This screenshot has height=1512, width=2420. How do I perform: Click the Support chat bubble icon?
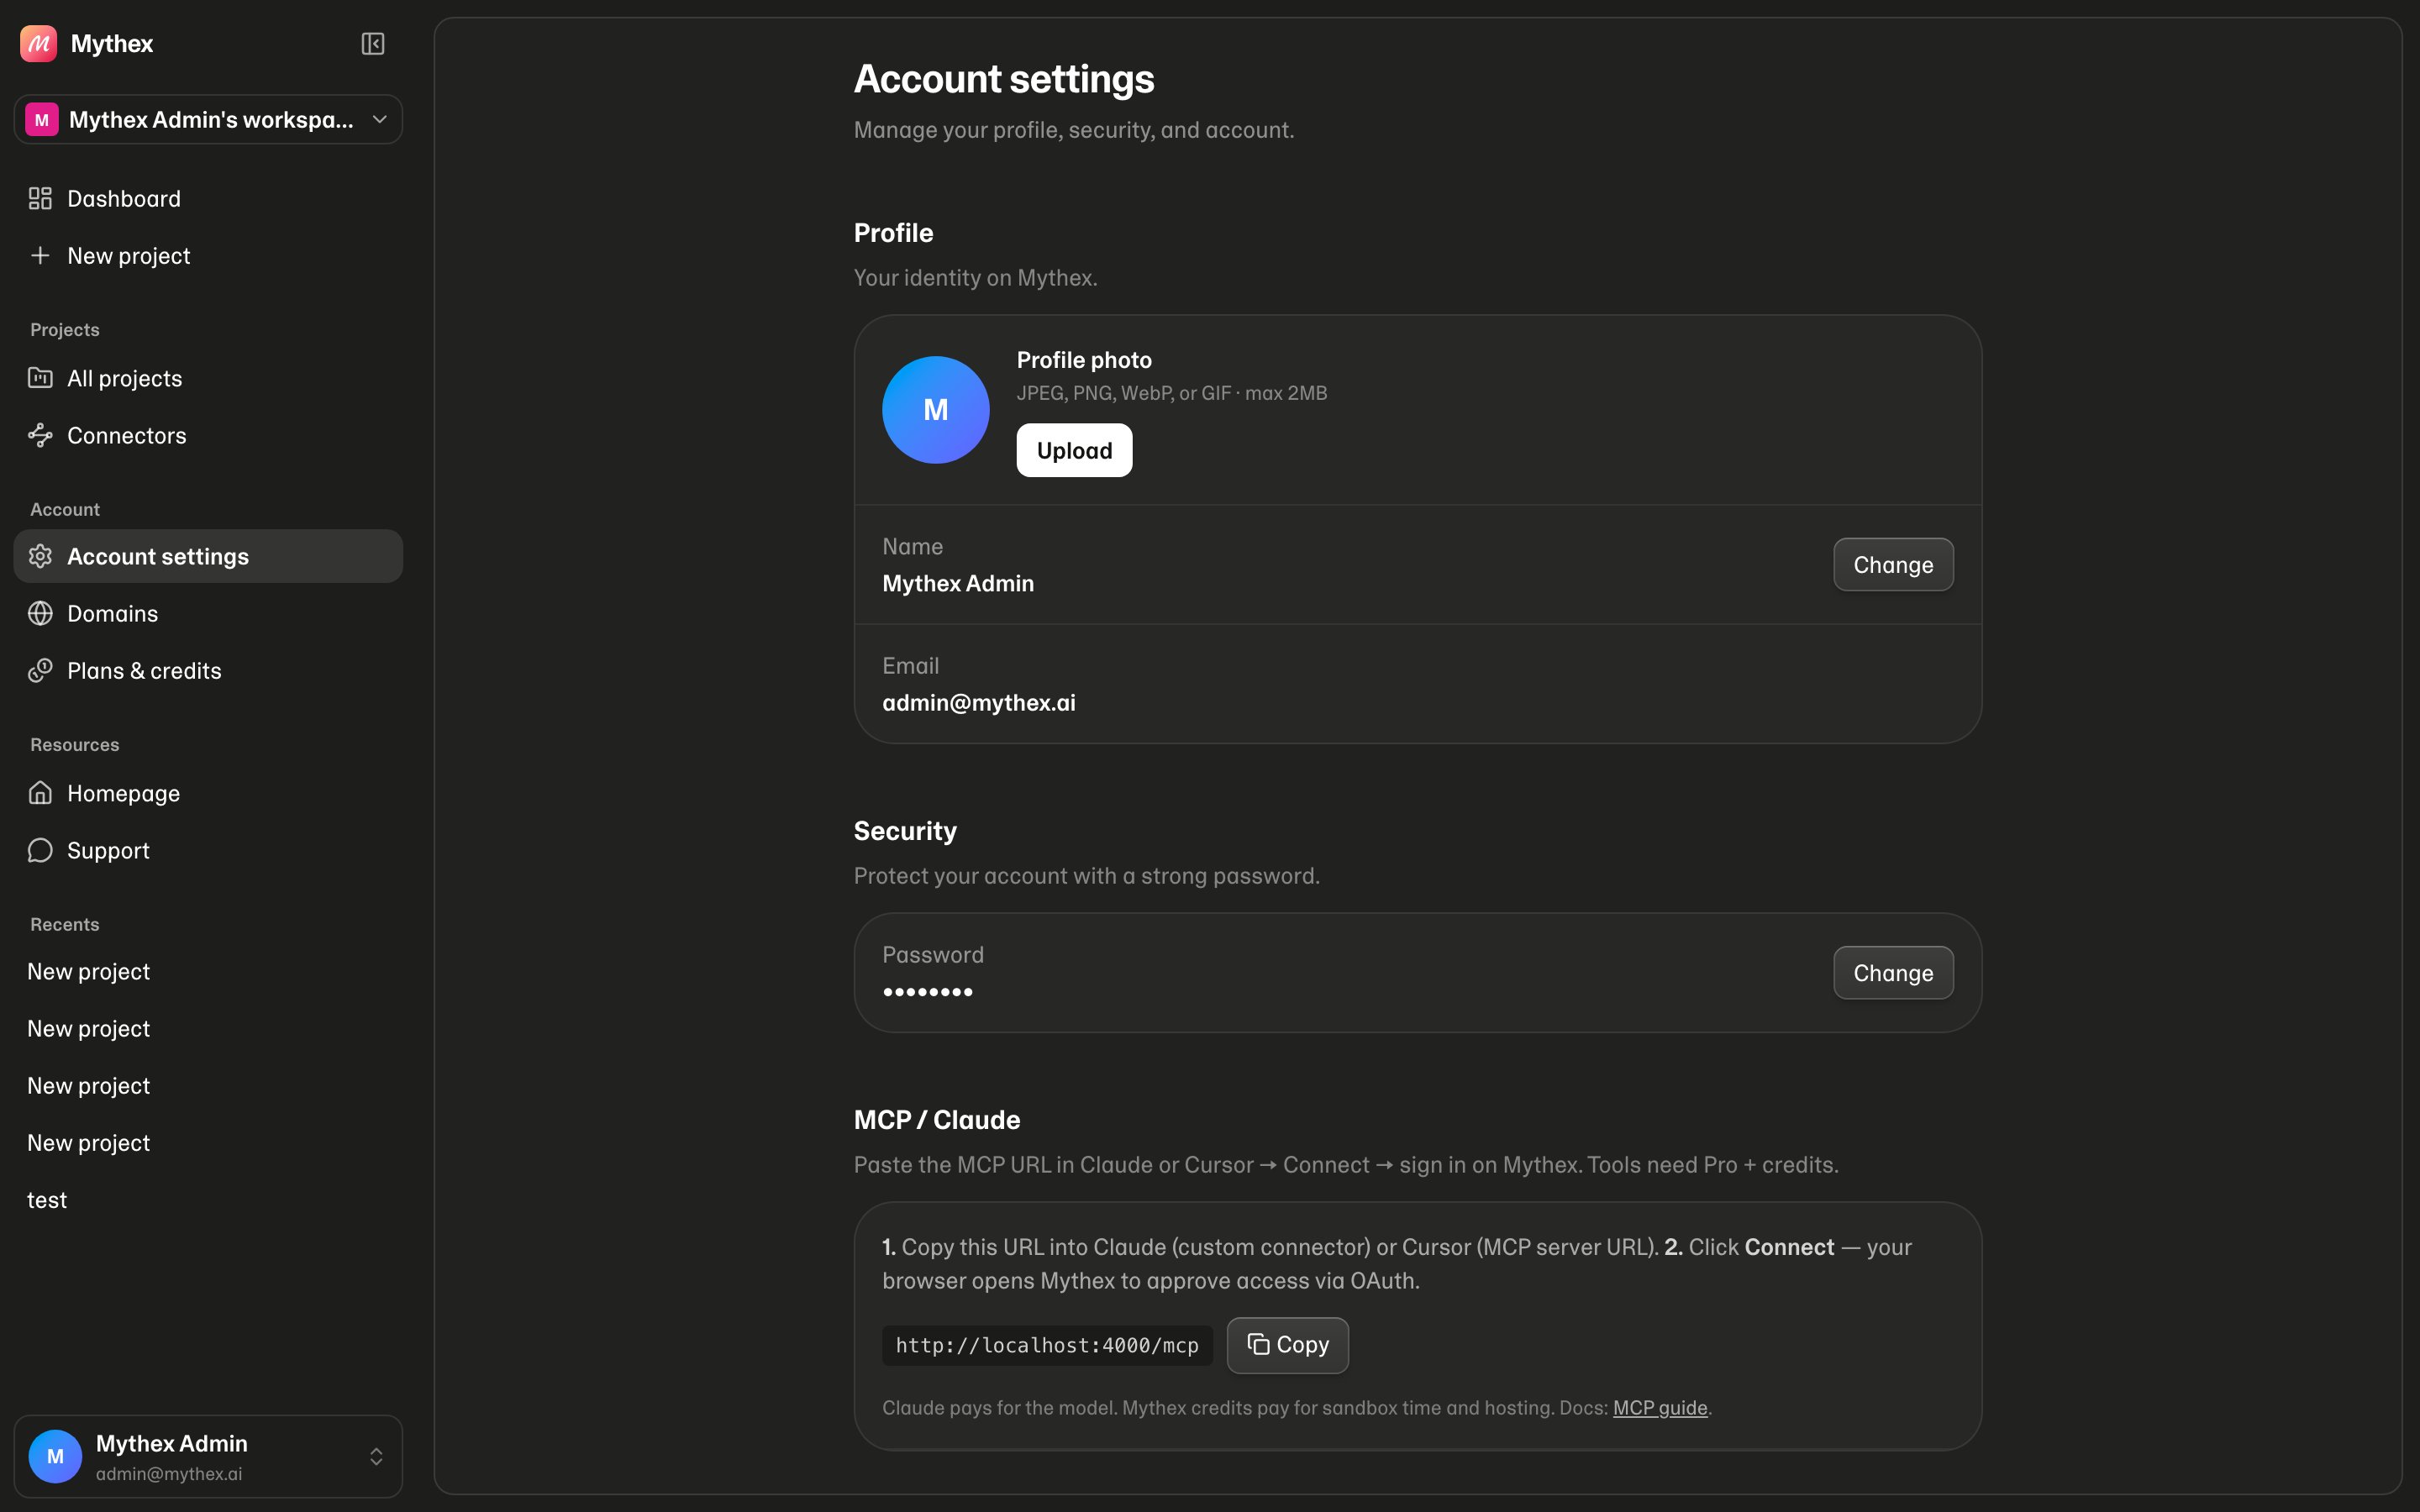[x=40, y=851]
